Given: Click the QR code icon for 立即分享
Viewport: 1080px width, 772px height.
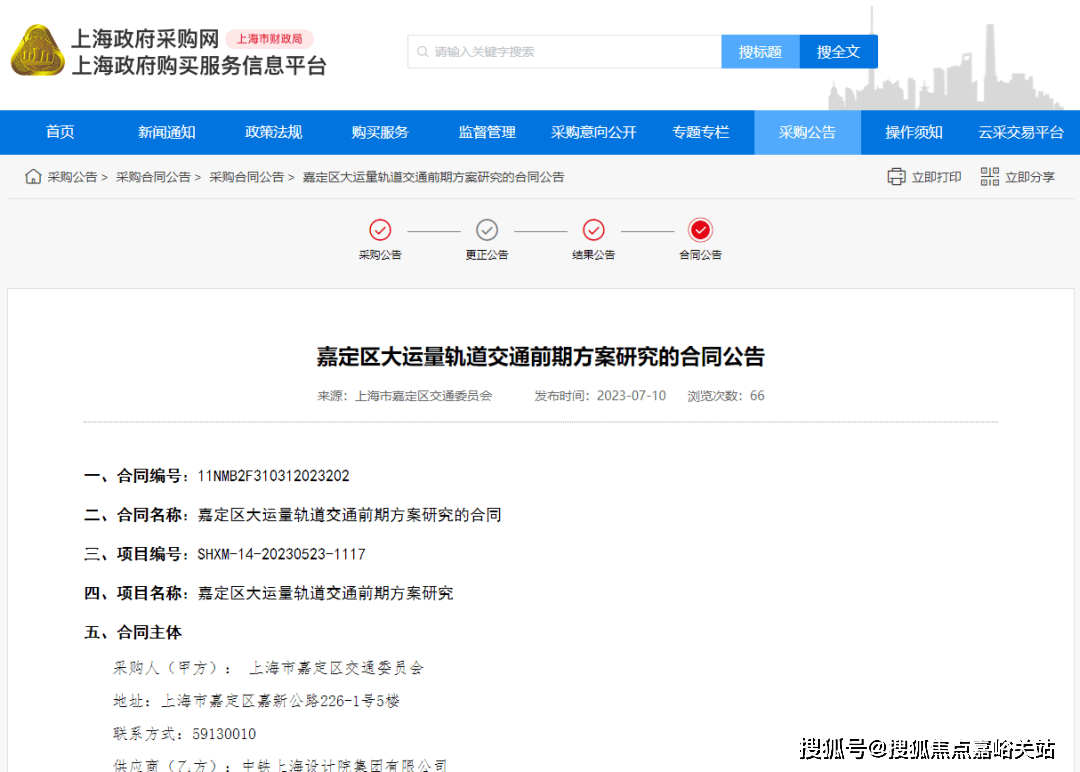Looking at the screenshot, I should pyautogui.click(x=989, y=177).
